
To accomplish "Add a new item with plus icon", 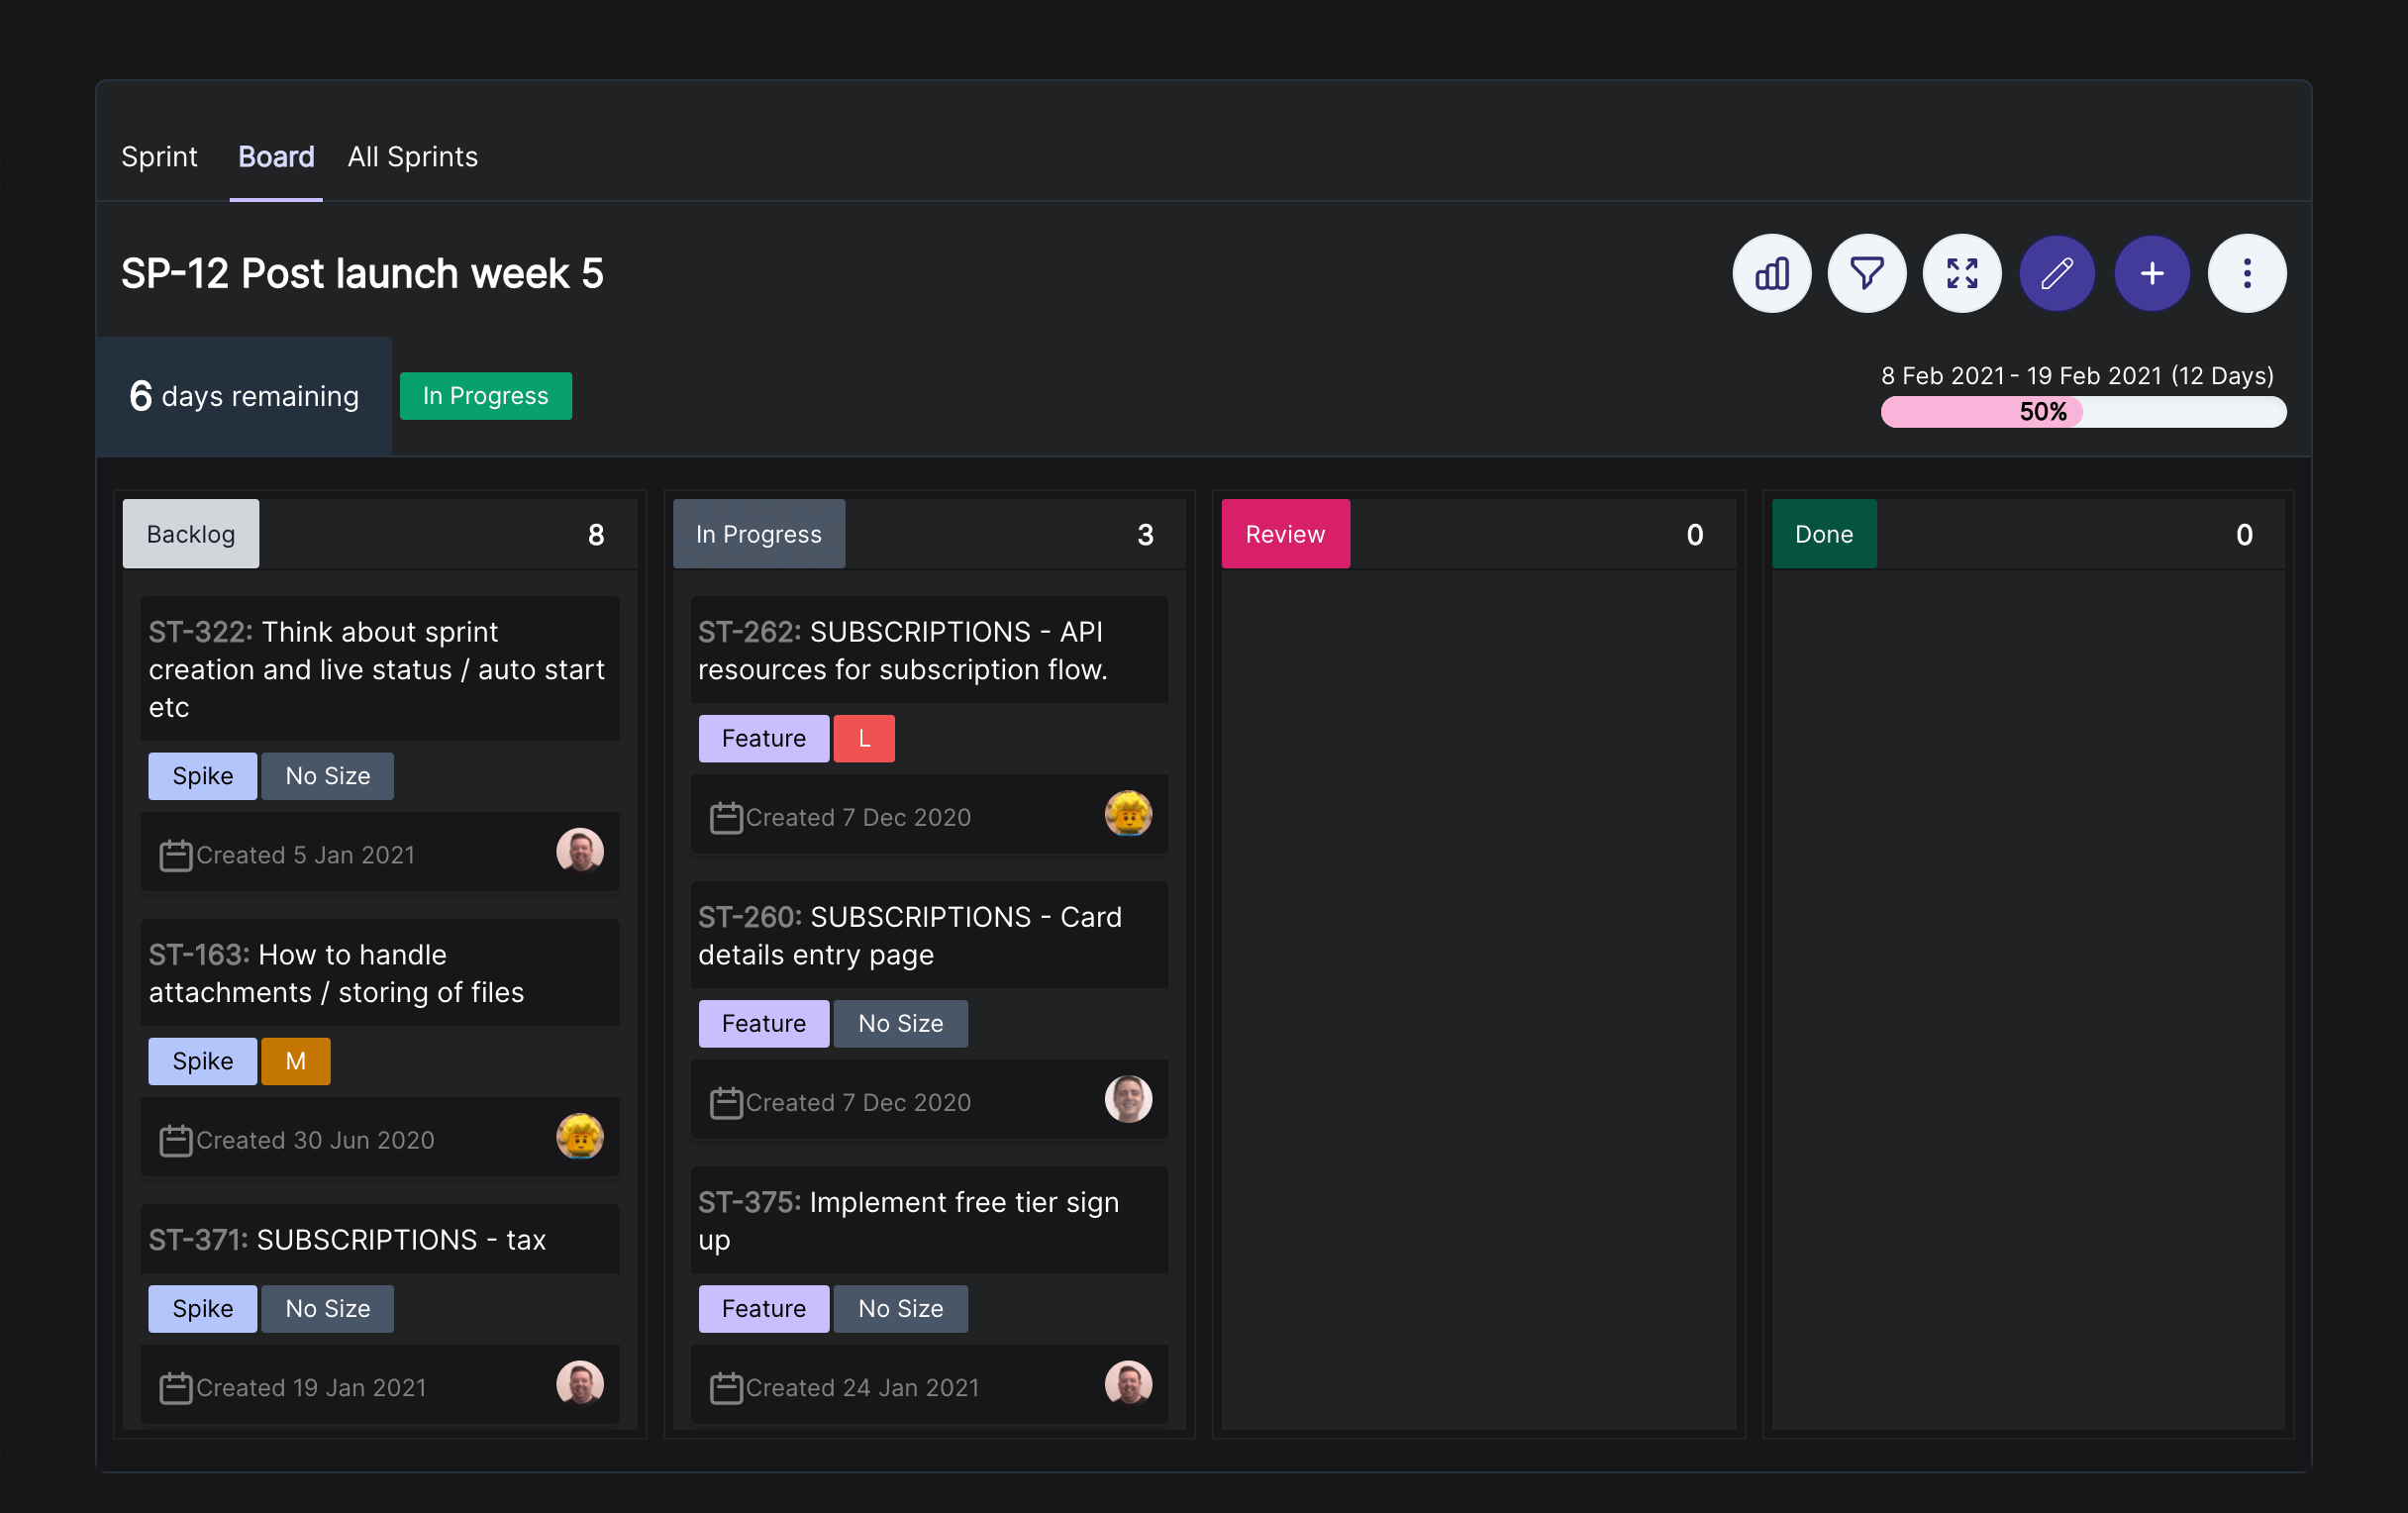I will click(2151, 273).
